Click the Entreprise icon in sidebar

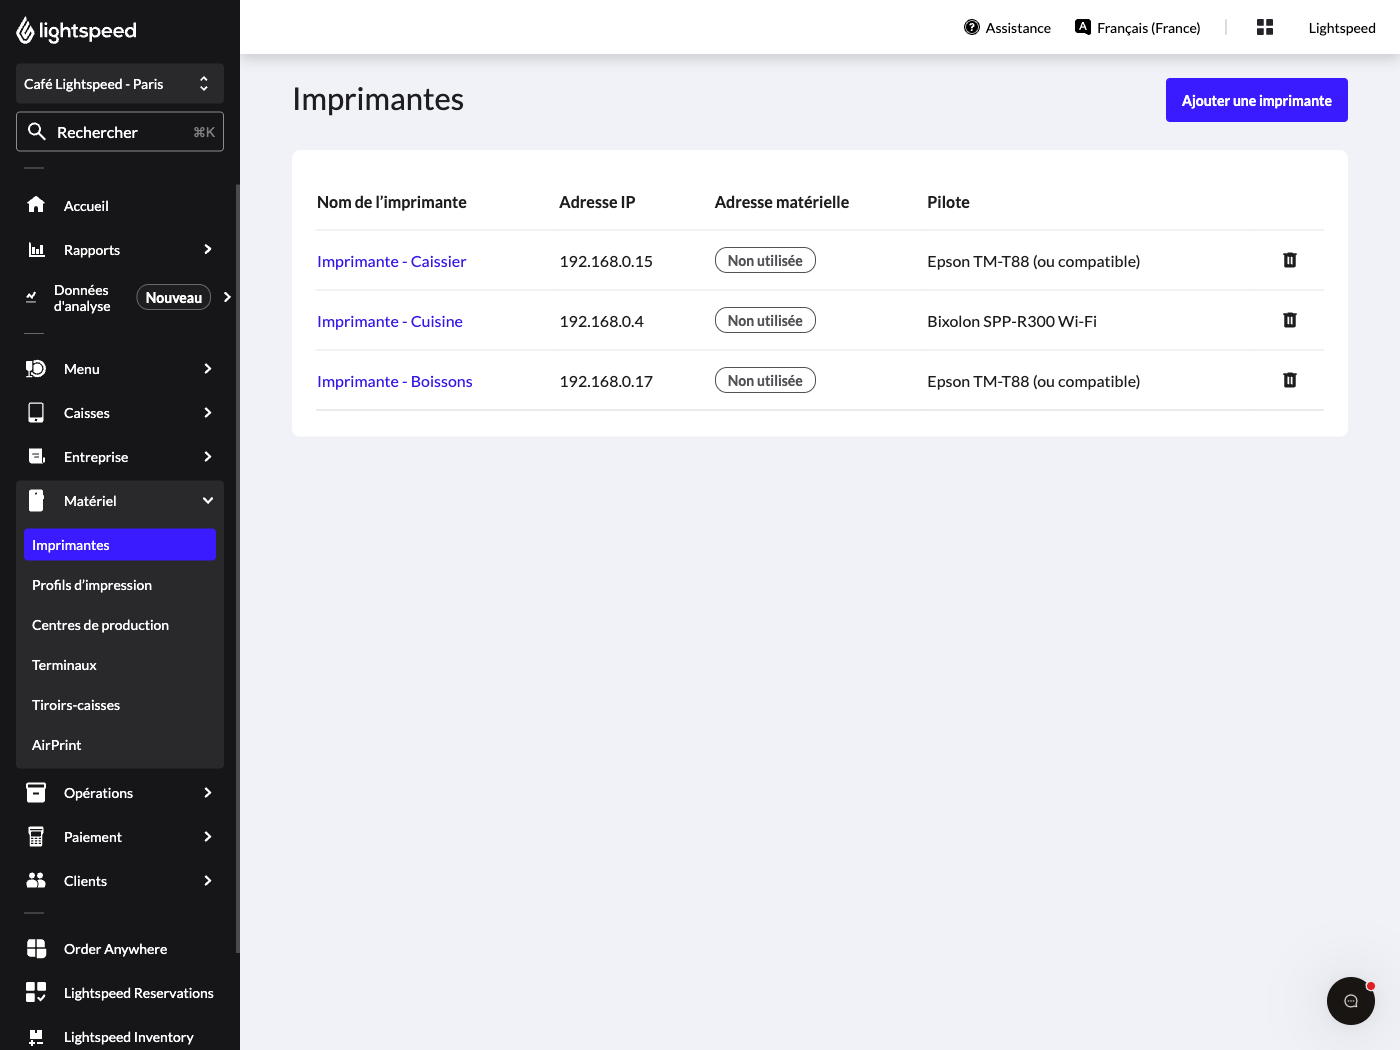point(36,457)
